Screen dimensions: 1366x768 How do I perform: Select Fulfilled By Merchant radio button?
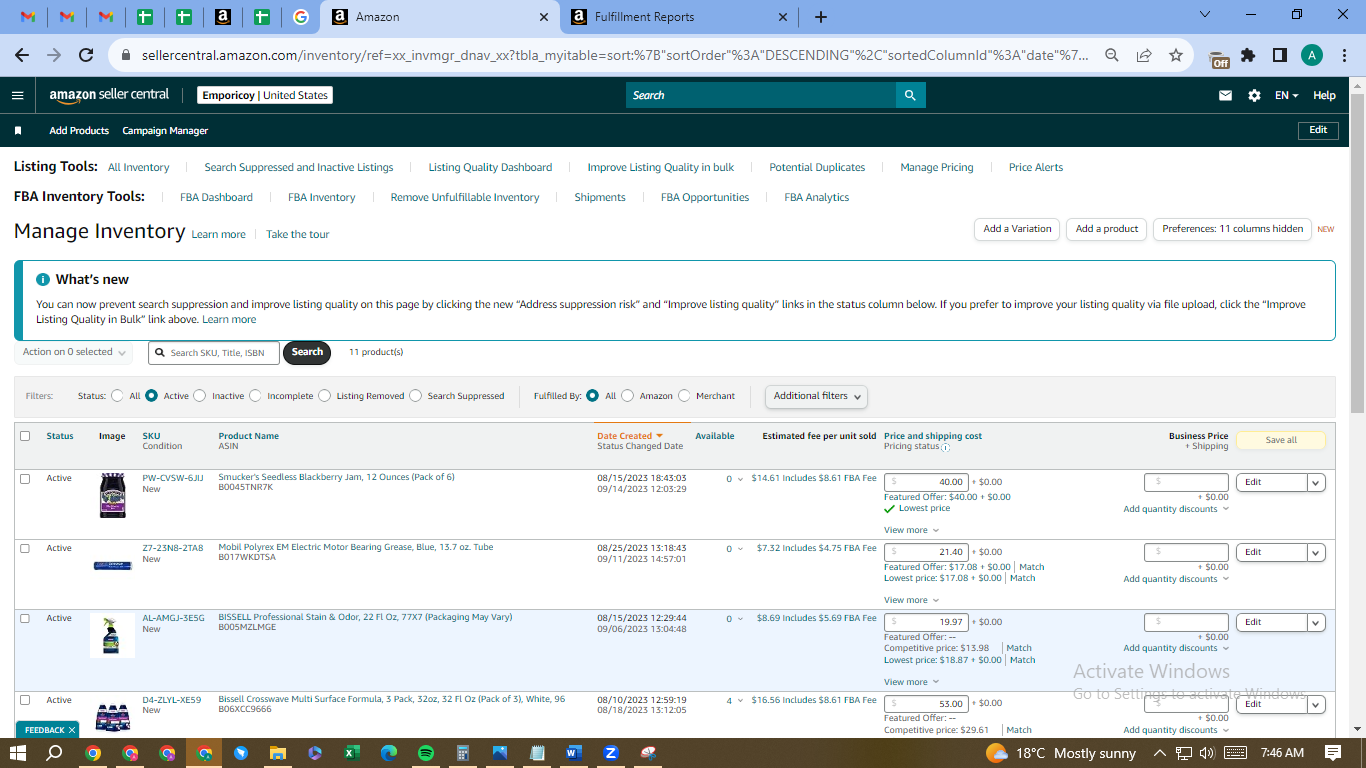684,396
